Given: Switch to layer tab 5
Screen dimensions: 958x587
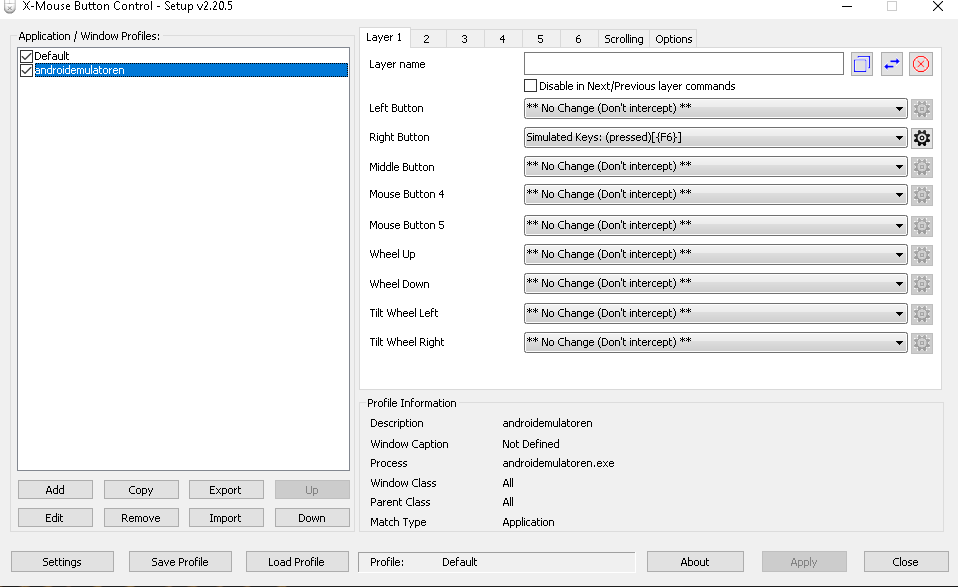Looking at the screenshot, I should click(x=540, y=39).
